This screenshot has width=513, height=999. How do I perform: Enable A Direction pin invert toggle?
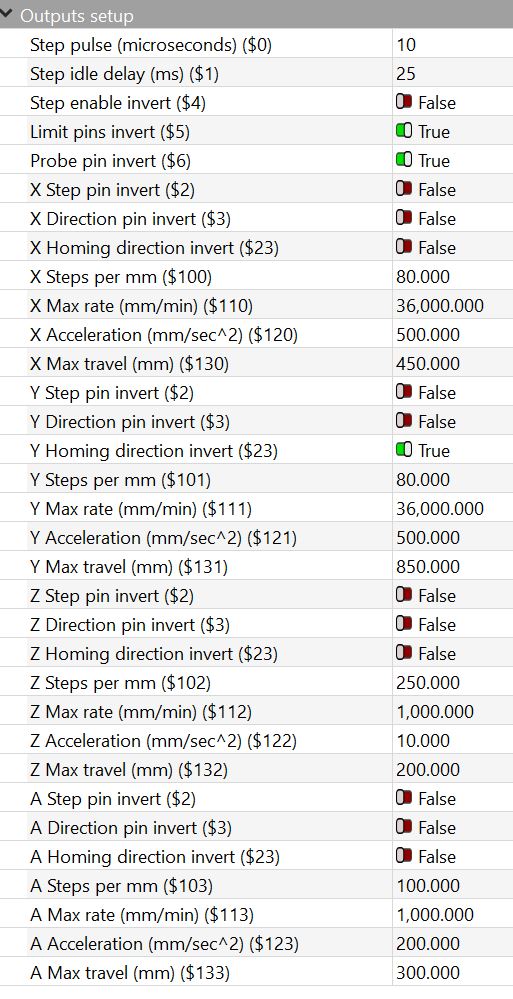tap(404, 827)
